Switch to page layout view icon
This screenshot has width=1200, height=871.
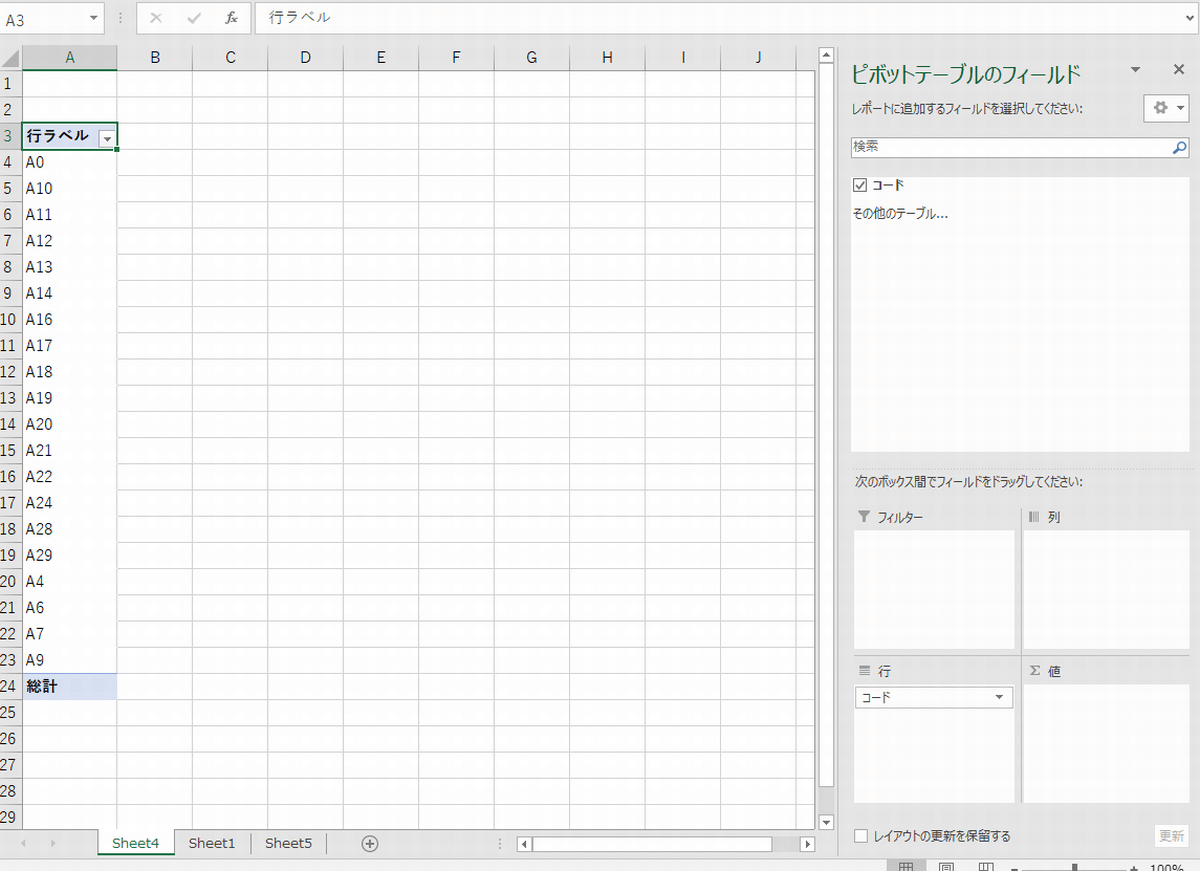[946, 866]
